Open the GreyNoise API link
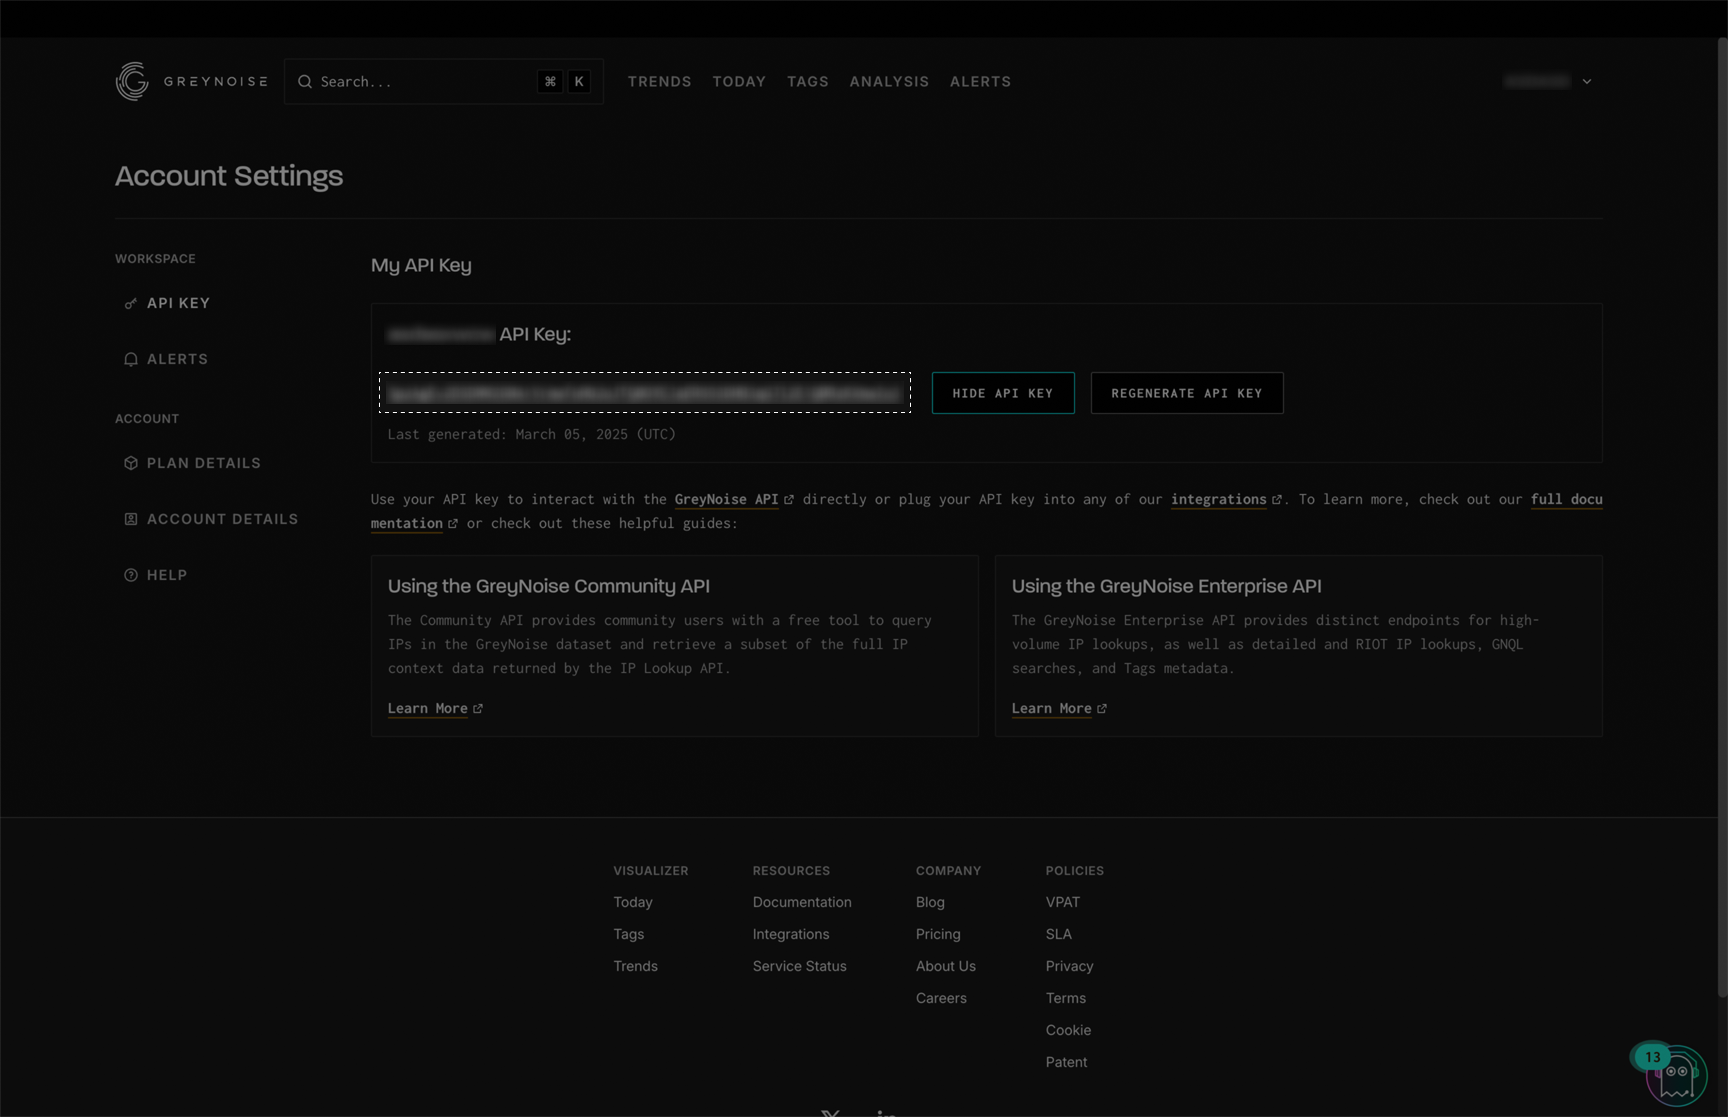The height and width of the screenshot is (1117, 1728). [x=727, y=499]
